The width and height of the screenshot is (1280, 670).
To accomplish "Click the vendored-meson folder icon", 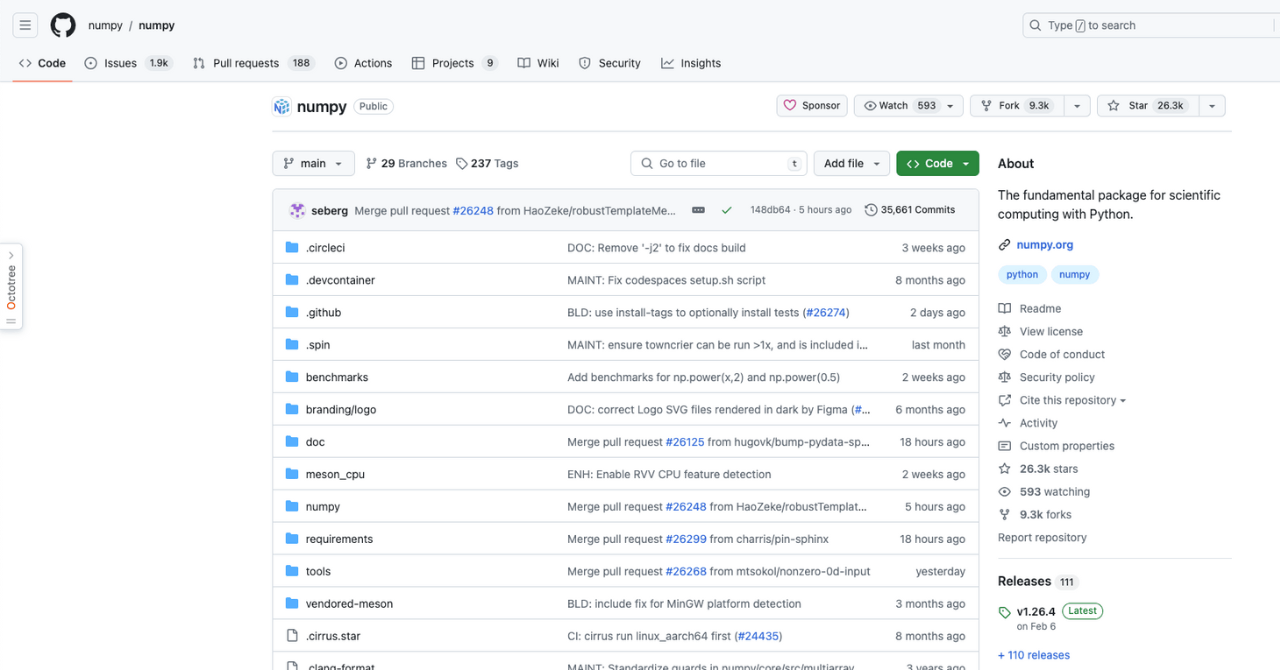I will pos(292,604).
